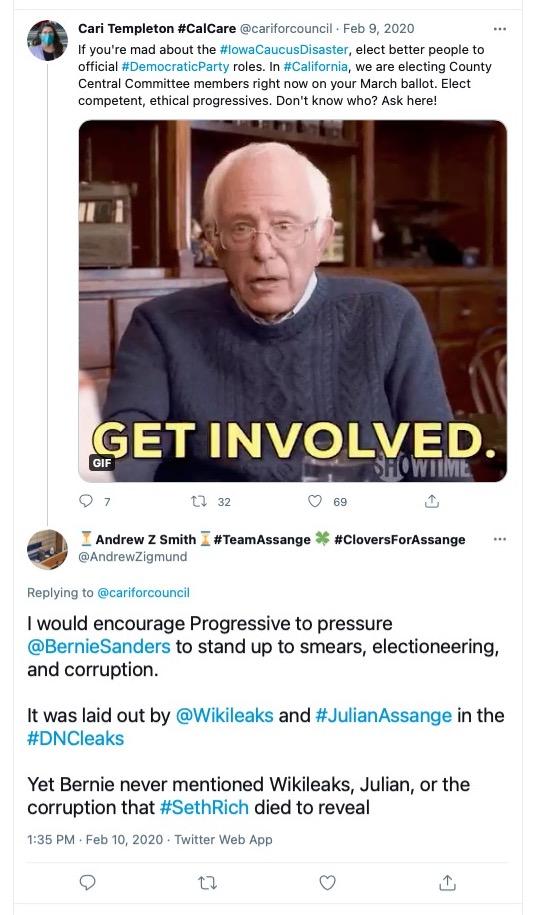This screenshot has height=915, width=536.
Task: Like the tweet with 69 likes
Action: point(315,501)
